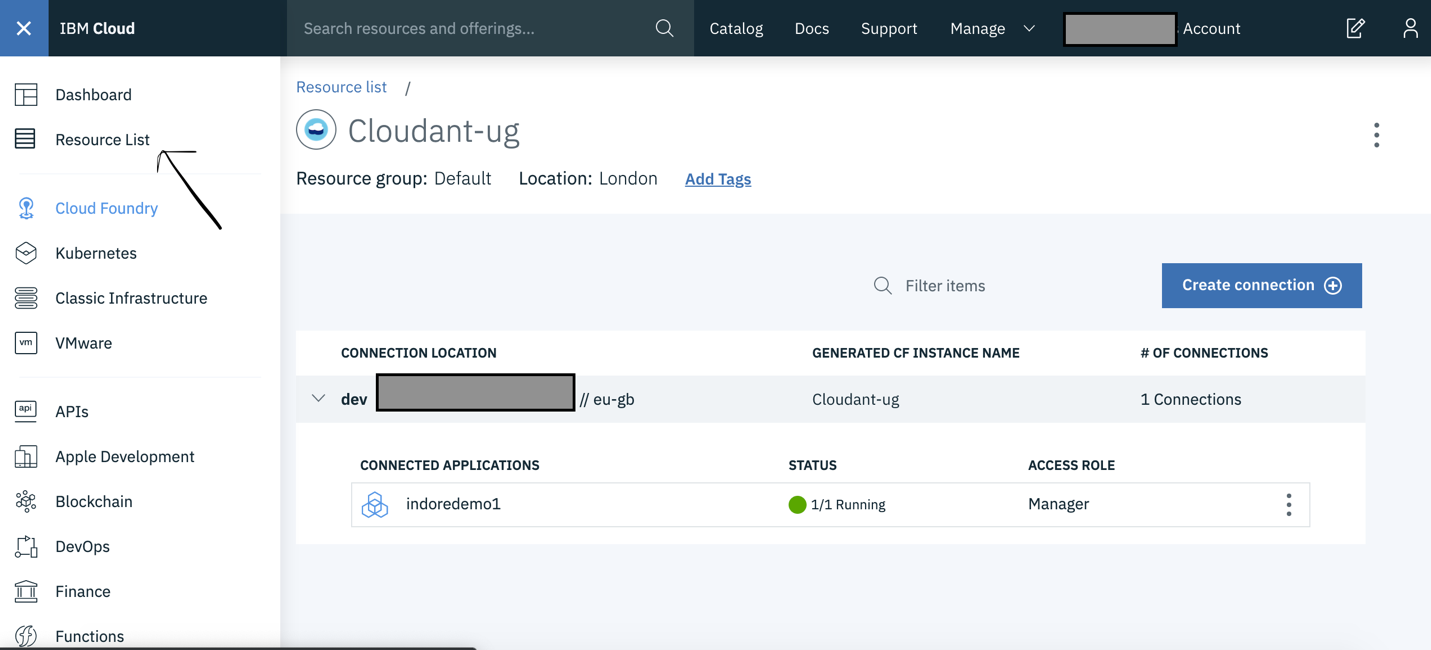Click the green running status dot
Image resolution: width=1431 pixels, height=650 pixels.
797,505
